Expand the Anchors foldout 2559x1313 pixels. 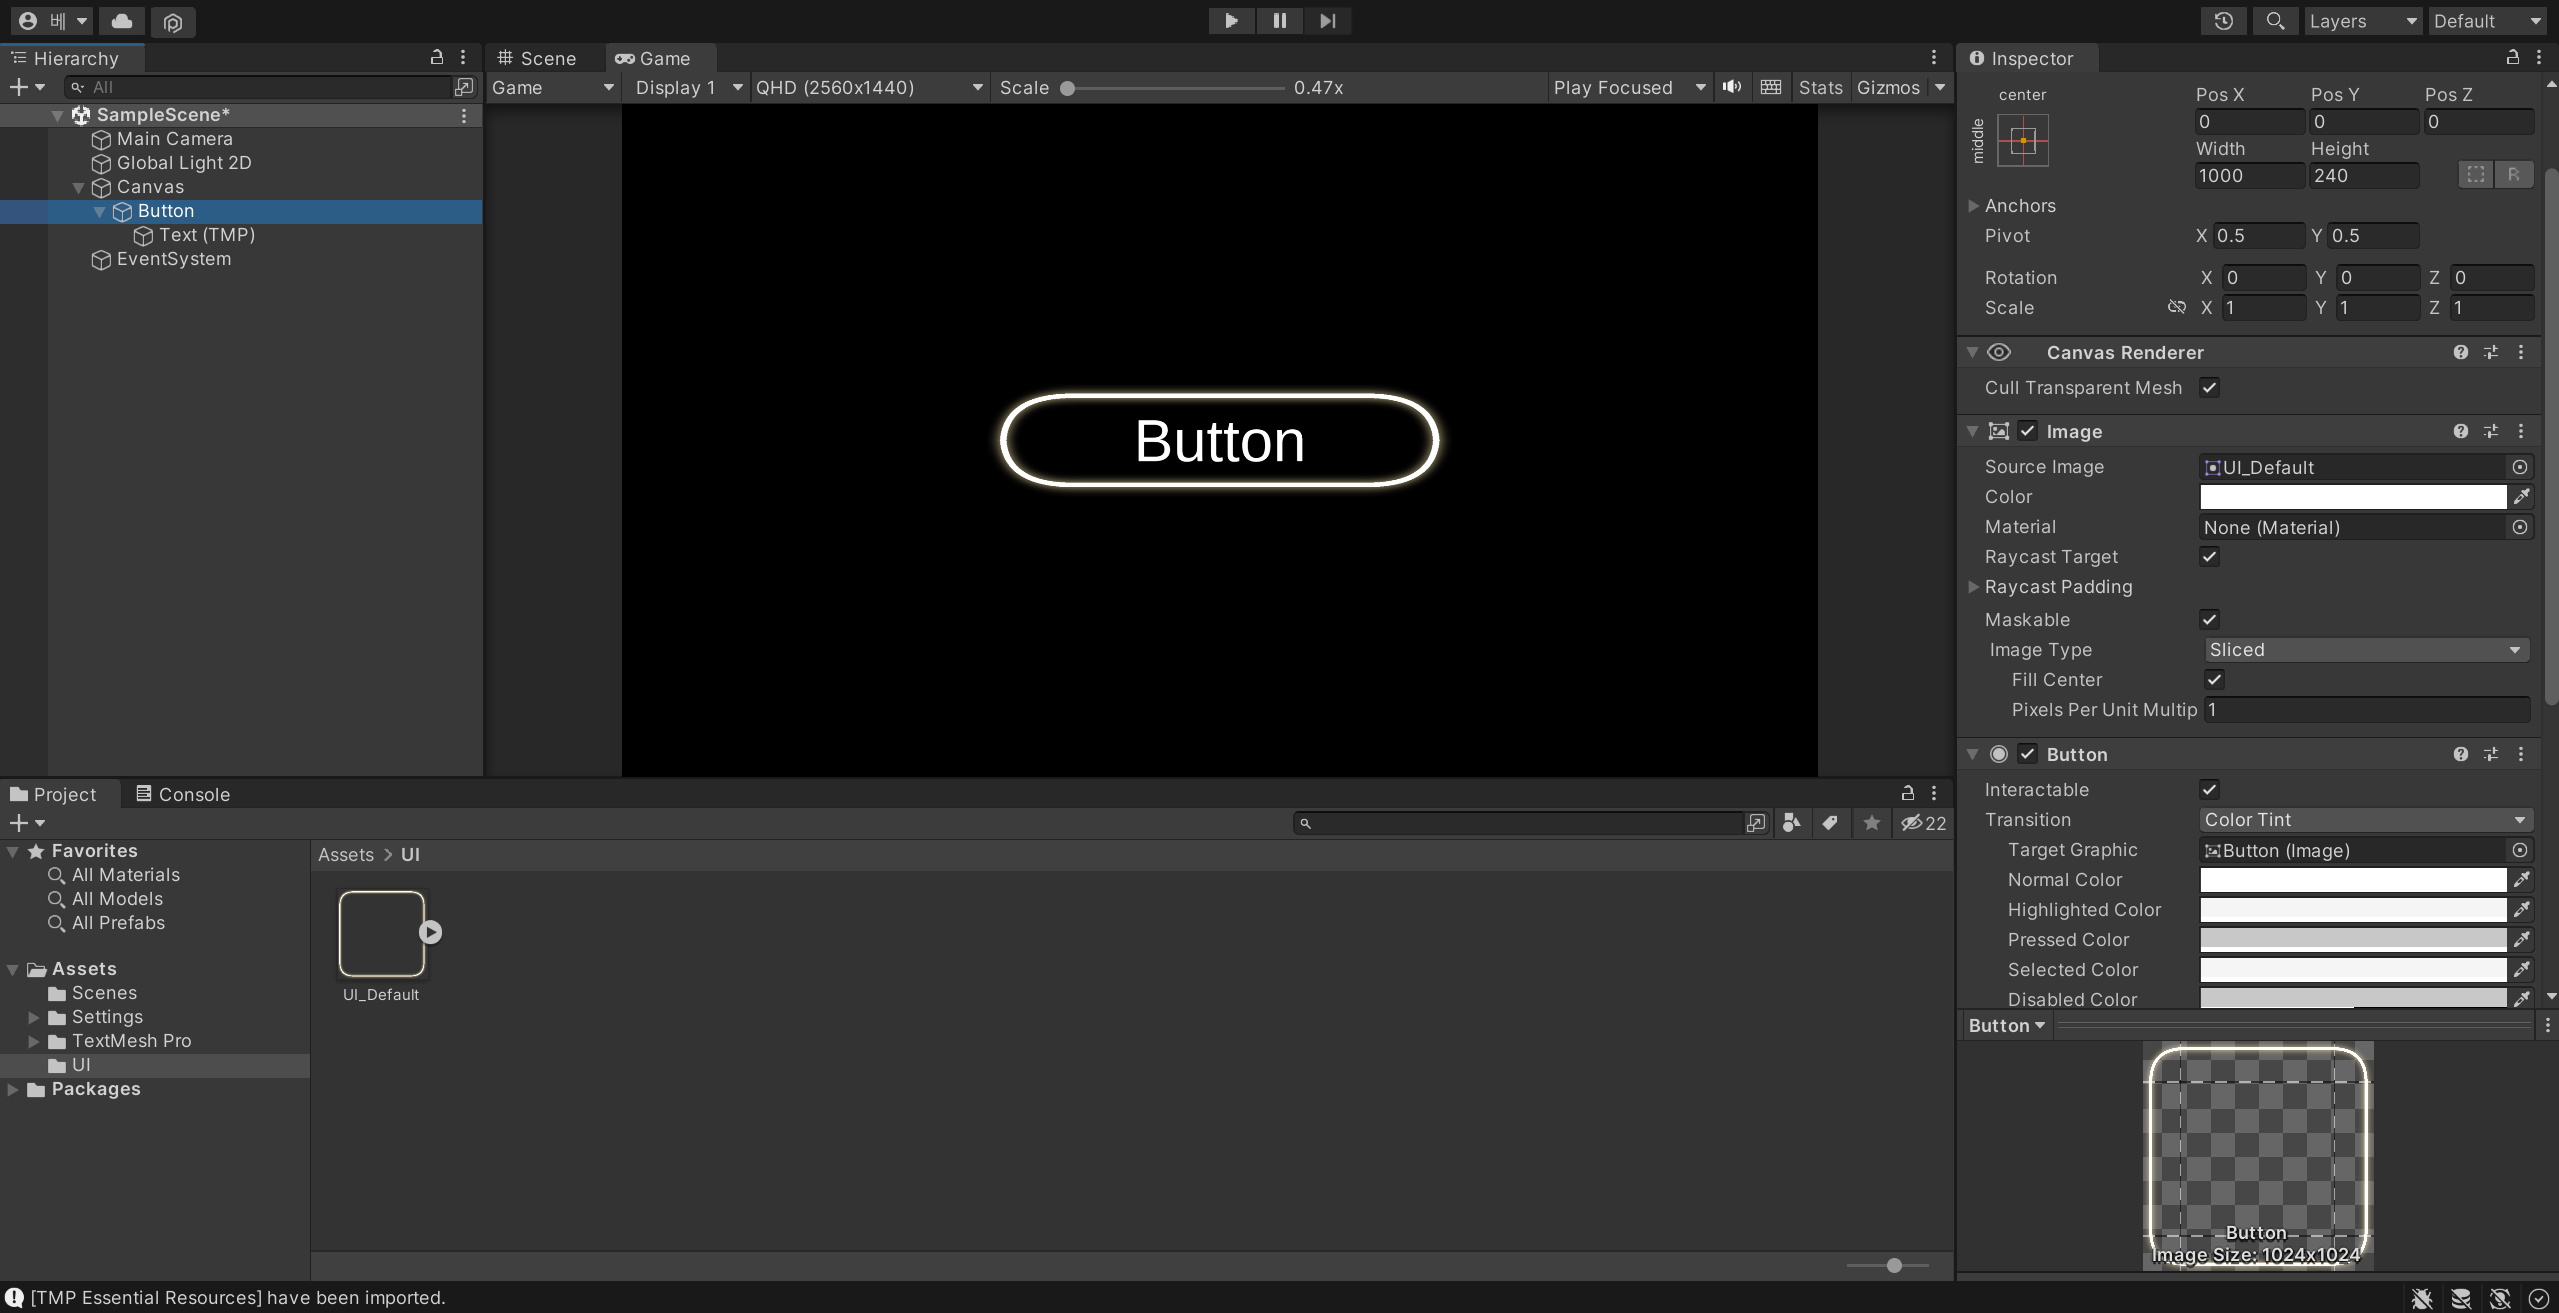click(1973, 206)
